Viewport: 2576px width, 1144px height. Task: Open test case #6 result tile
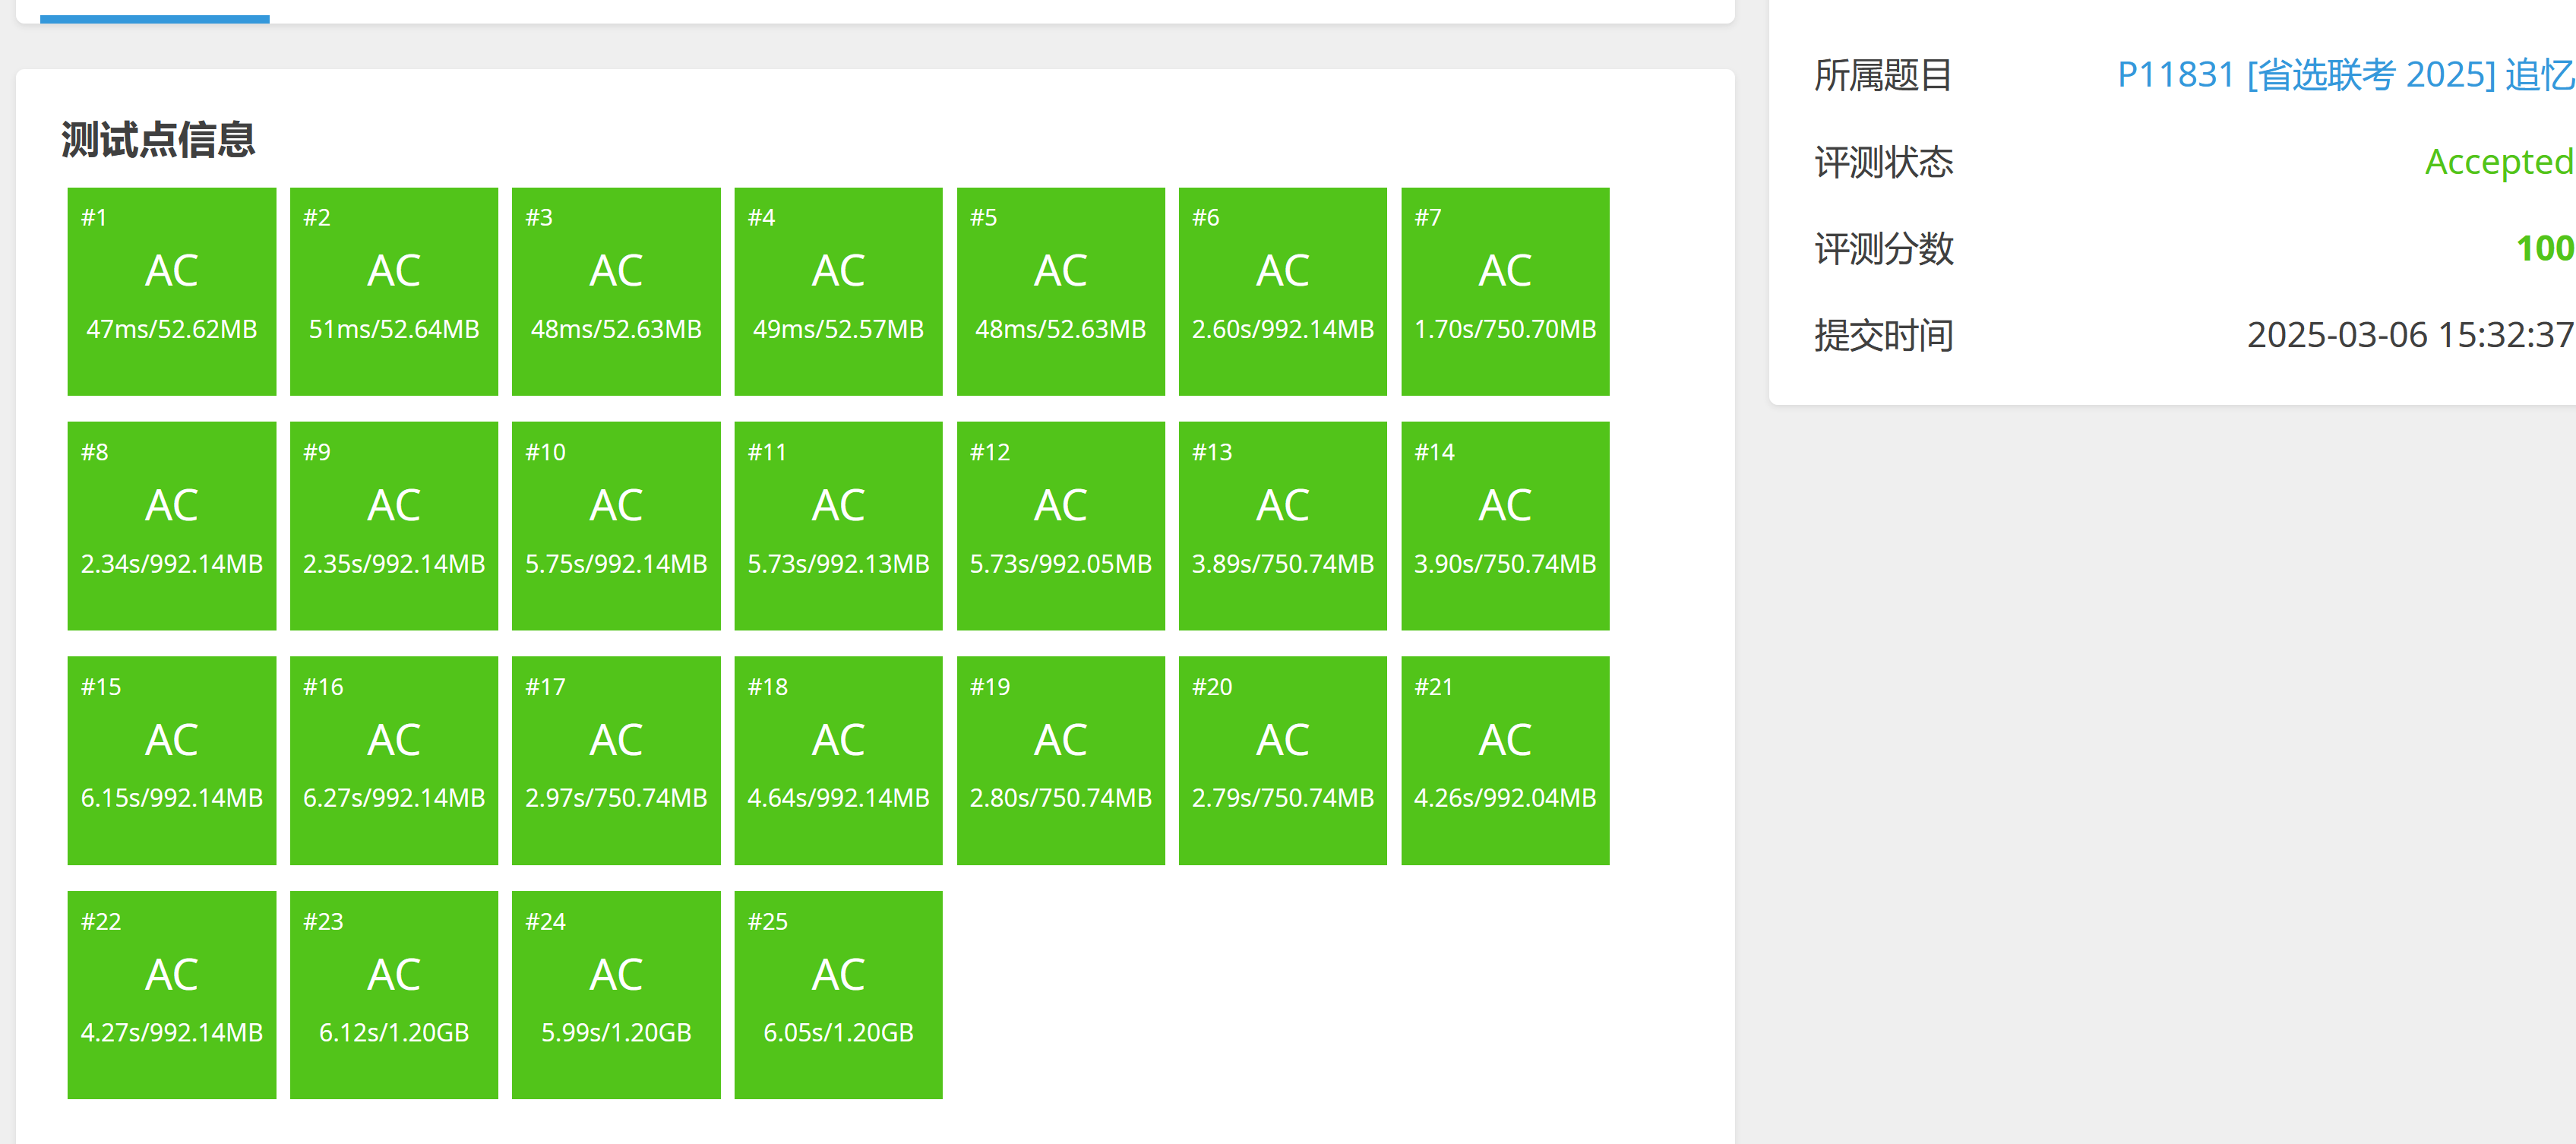(x=1282, y=291)
